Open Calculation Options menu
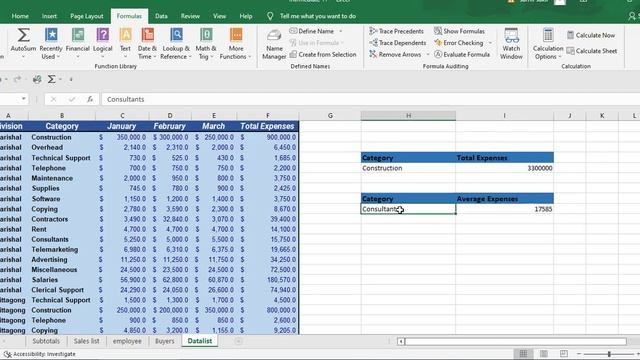This screenshot has width=640, height=360. tap(548, 44)
